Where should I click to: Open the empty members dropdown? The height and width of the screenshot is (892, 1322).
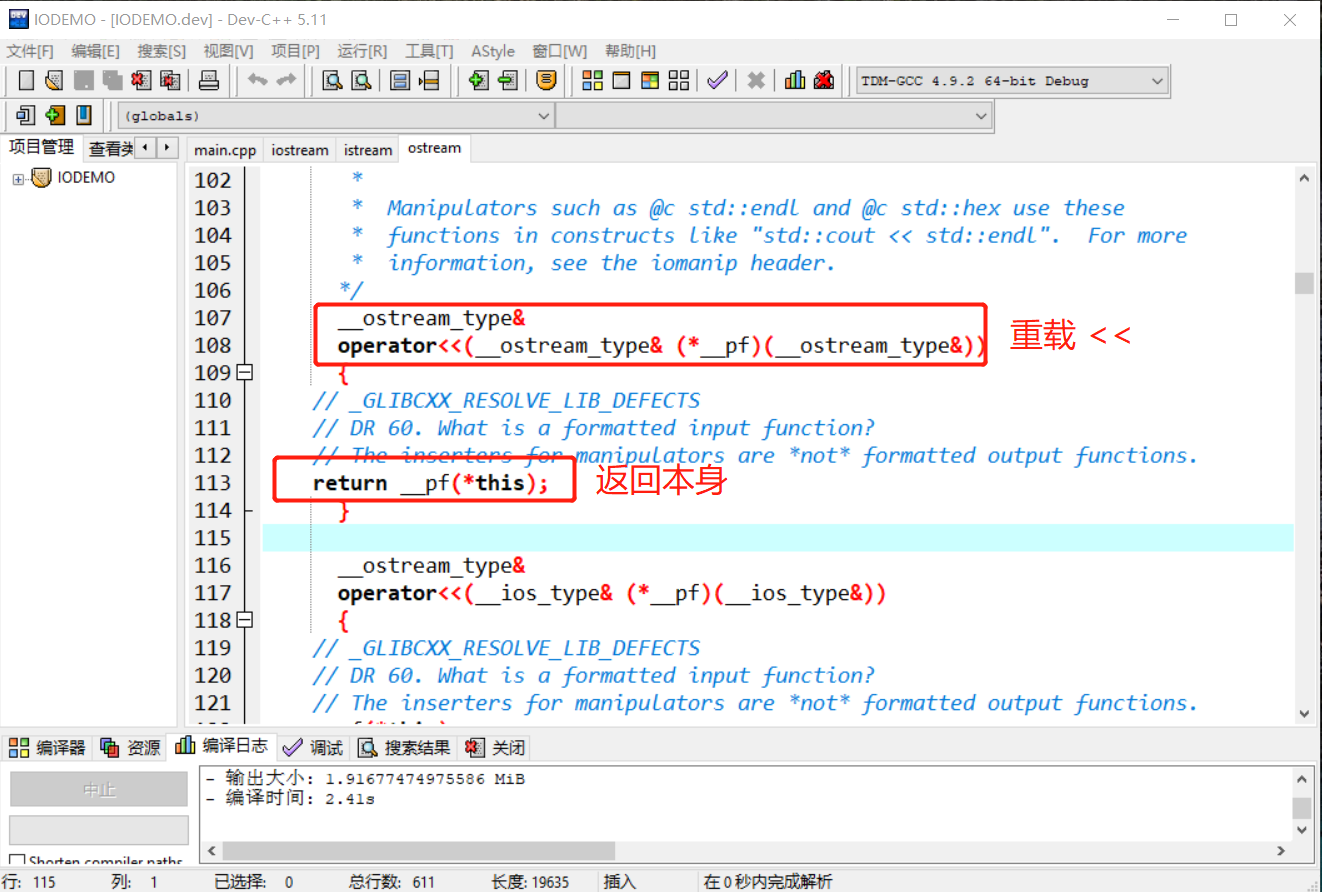774,116
